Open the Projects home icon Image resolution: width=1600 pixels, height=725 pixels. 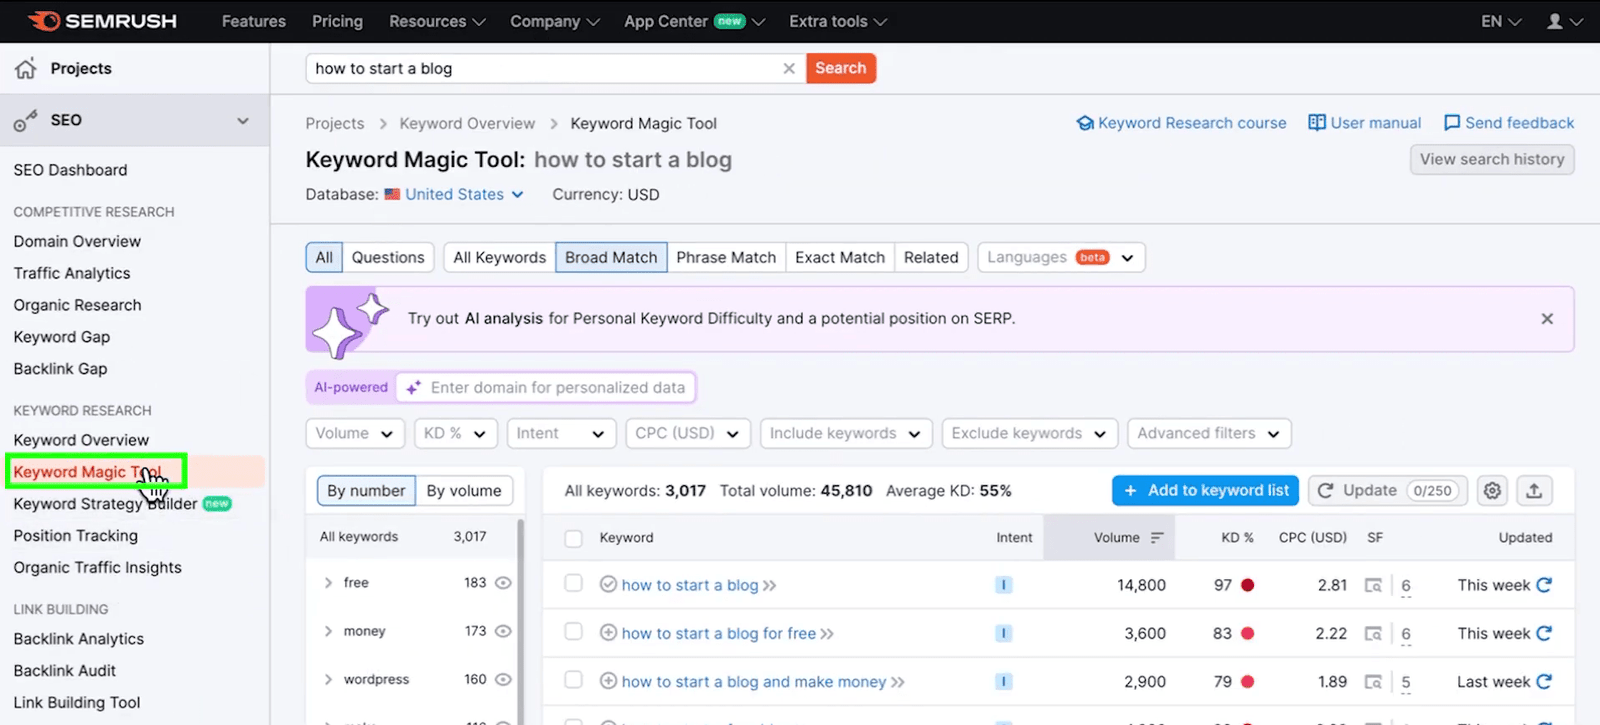[x=26, y=68]
